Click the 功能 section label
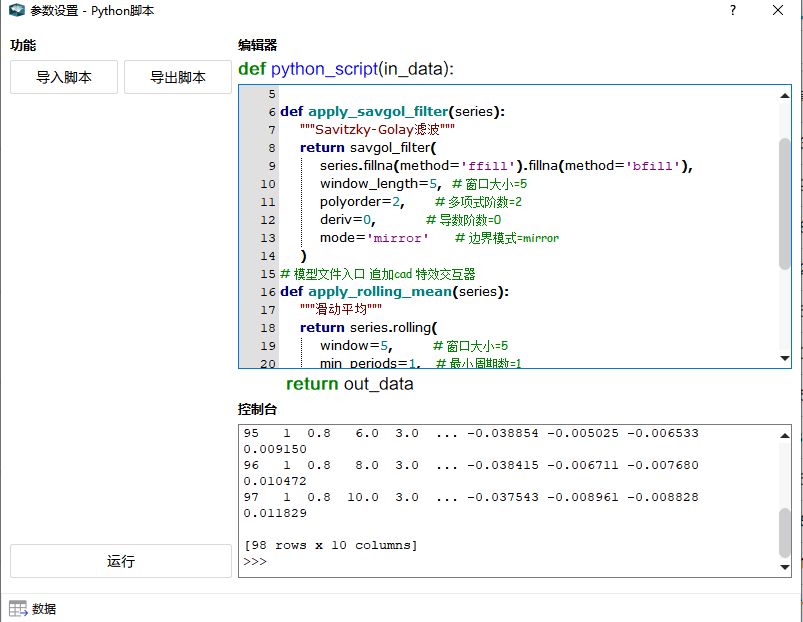The width and height of the screenshot is (803, 622). [23, 45]
